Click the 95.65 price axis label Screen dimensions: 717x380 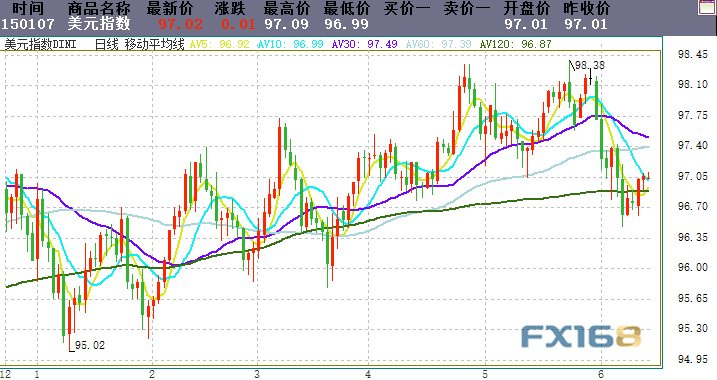(693, 298)
